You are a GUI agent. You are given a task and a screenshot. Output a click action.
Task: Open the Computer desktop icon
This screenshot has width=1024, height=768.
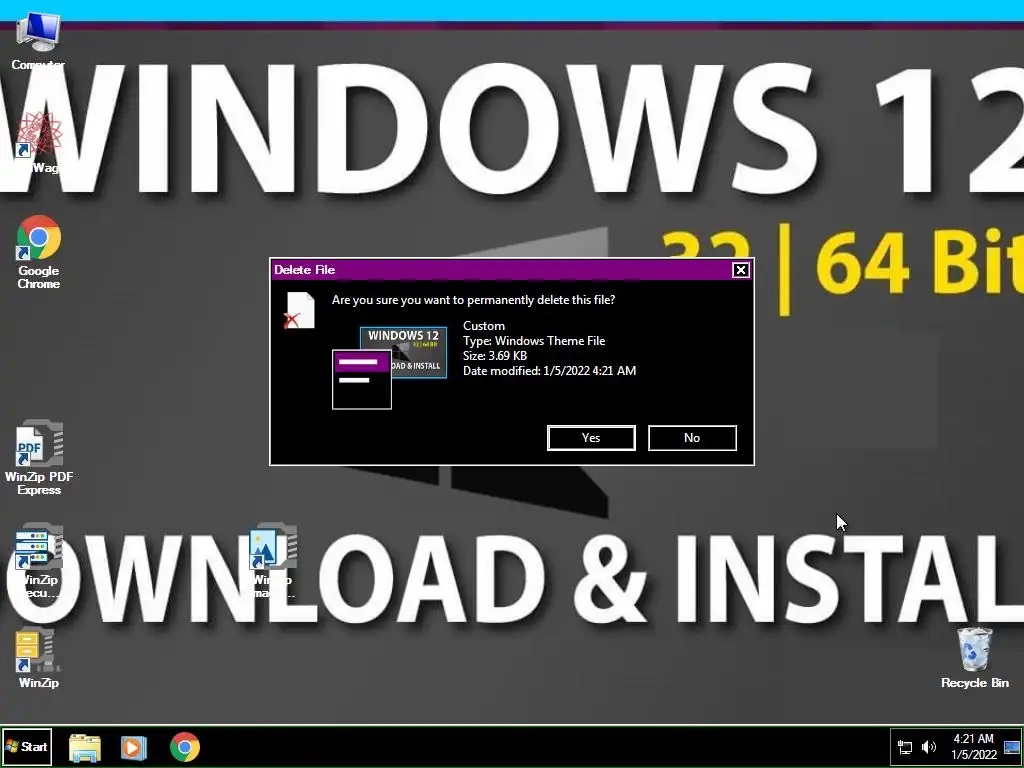click(38, 40)
